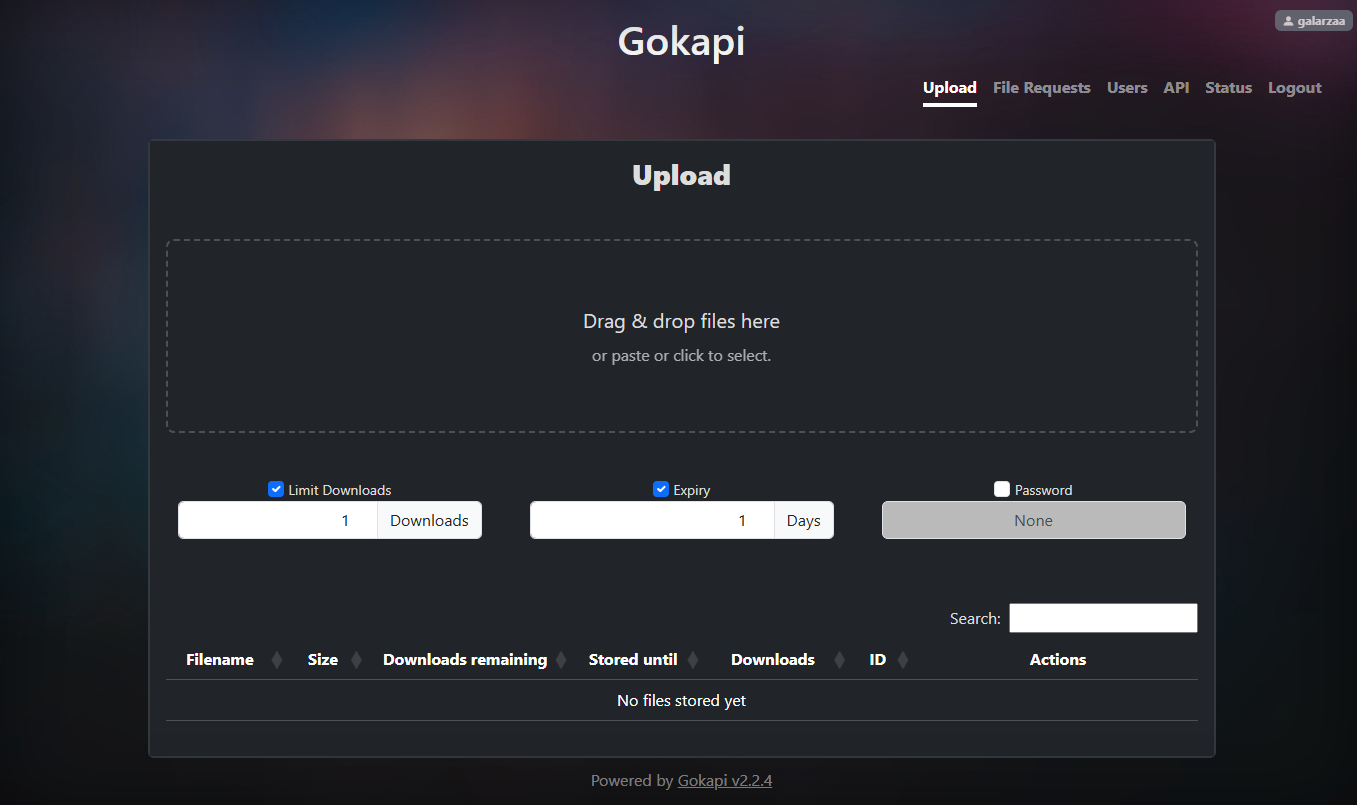
Task: Open the Gokapi v2.2.4 footer link
Action: (725, 781)
